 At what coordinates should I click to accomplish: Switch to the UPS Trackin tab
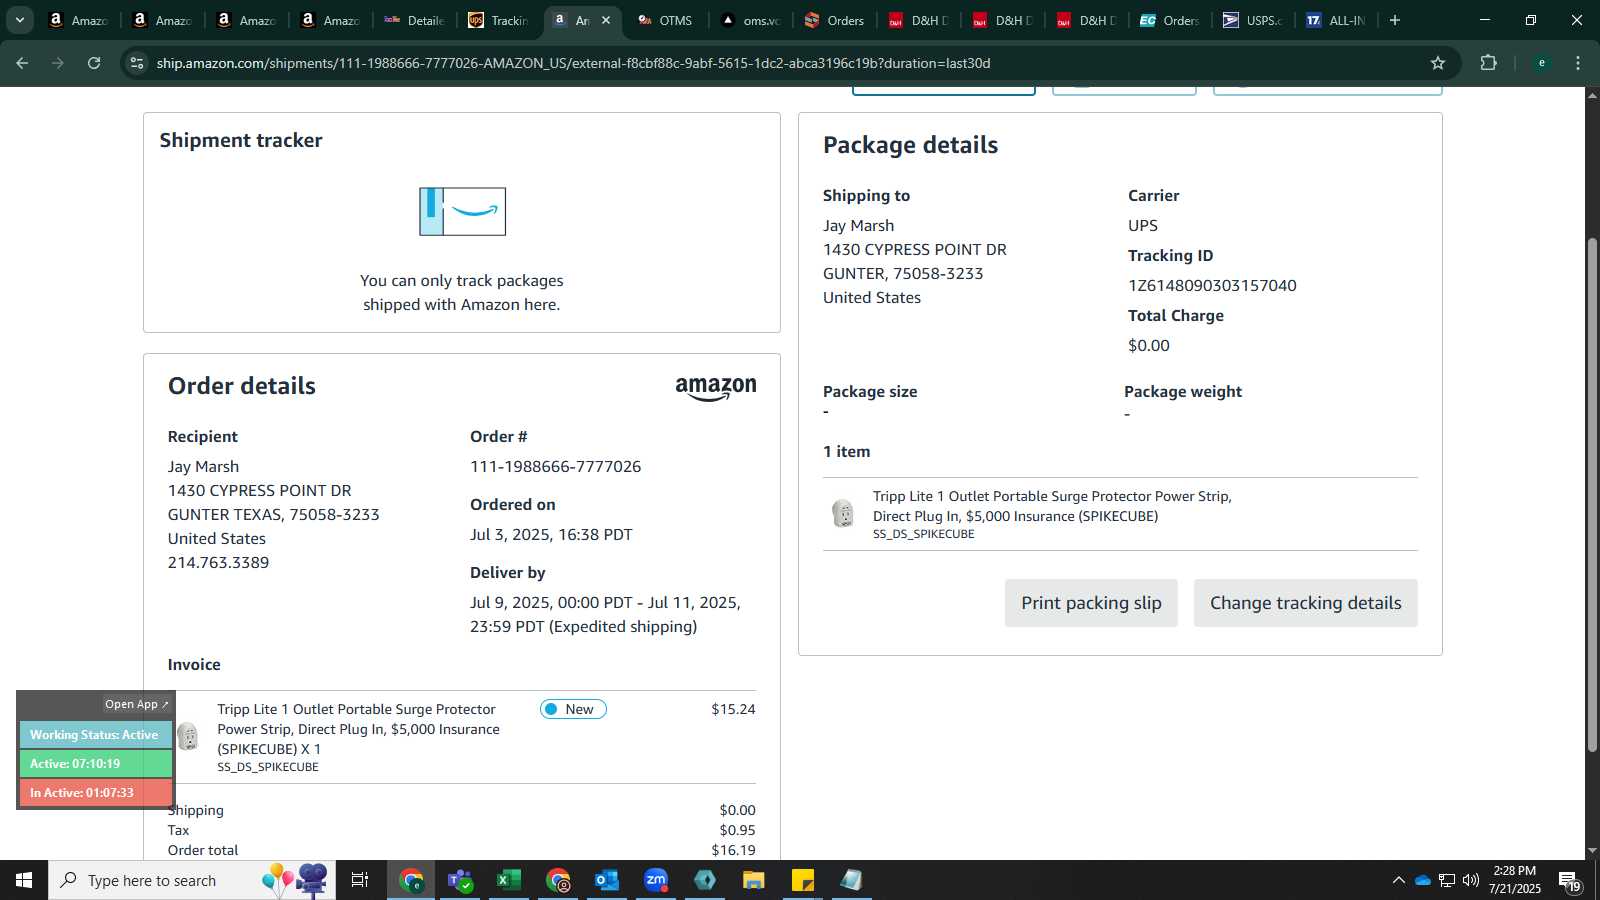coord(498,20)
